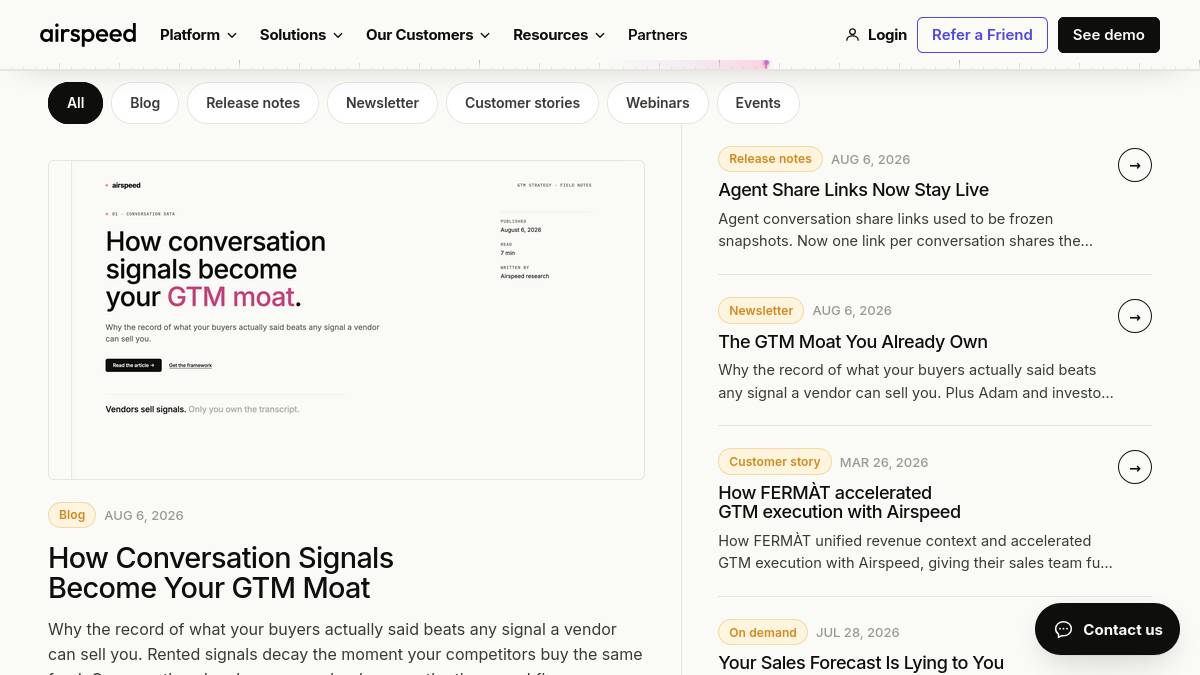The height and width of the screenshot is (675, 1200).
Task: Click the Agent Share Links article description text
Action: coord(905,230)
